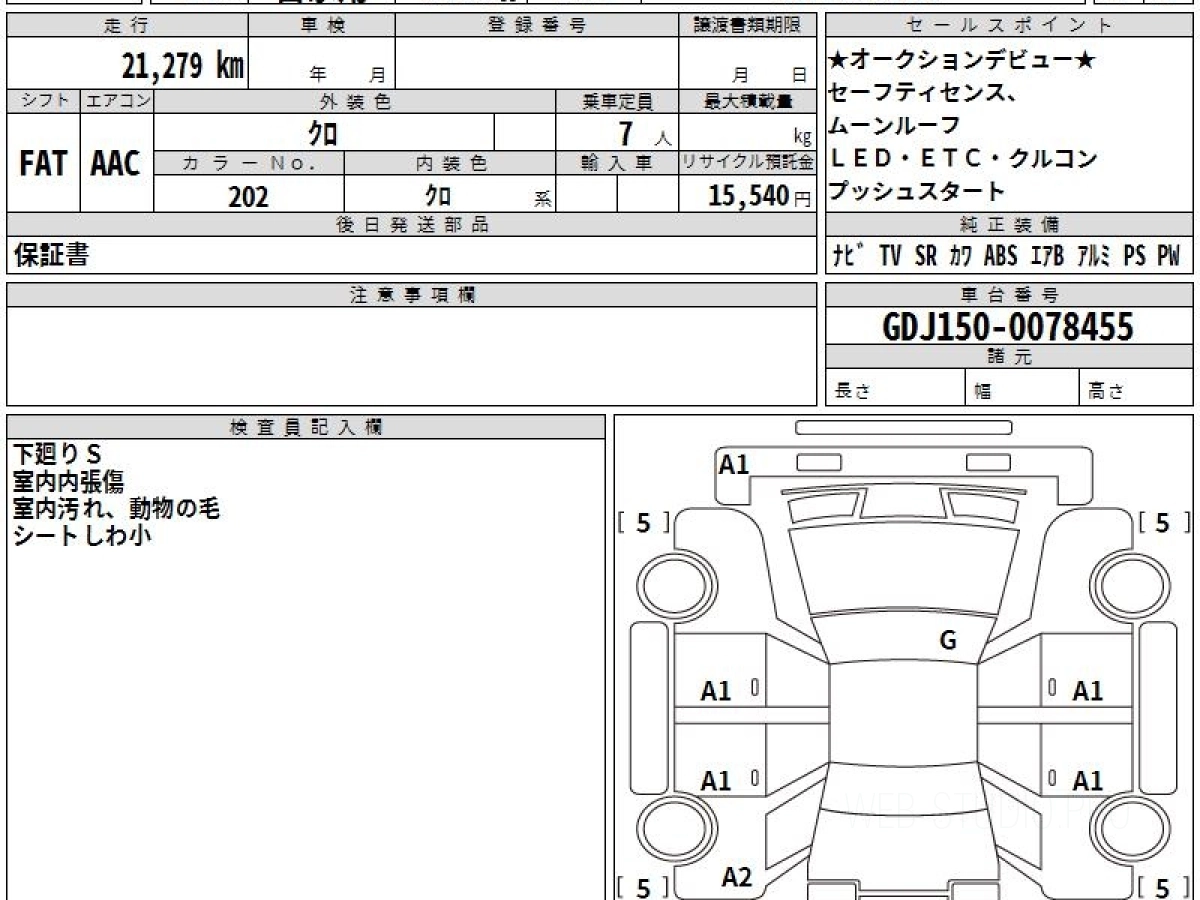Select the 室内内張傷 inspector note
This screenshot has width=1200, height=900.
click(69, 482)
